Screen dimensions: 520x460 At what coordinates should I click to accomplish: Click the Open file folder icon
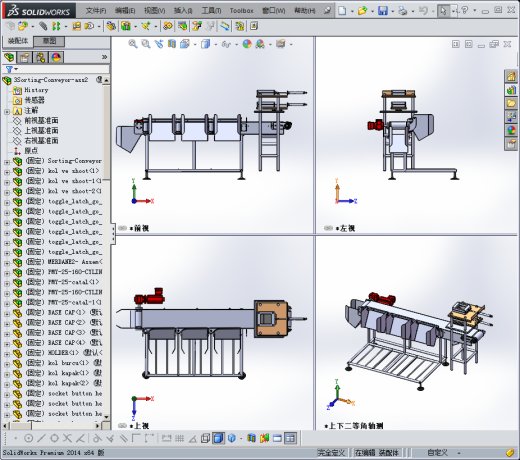coord(362,11)
